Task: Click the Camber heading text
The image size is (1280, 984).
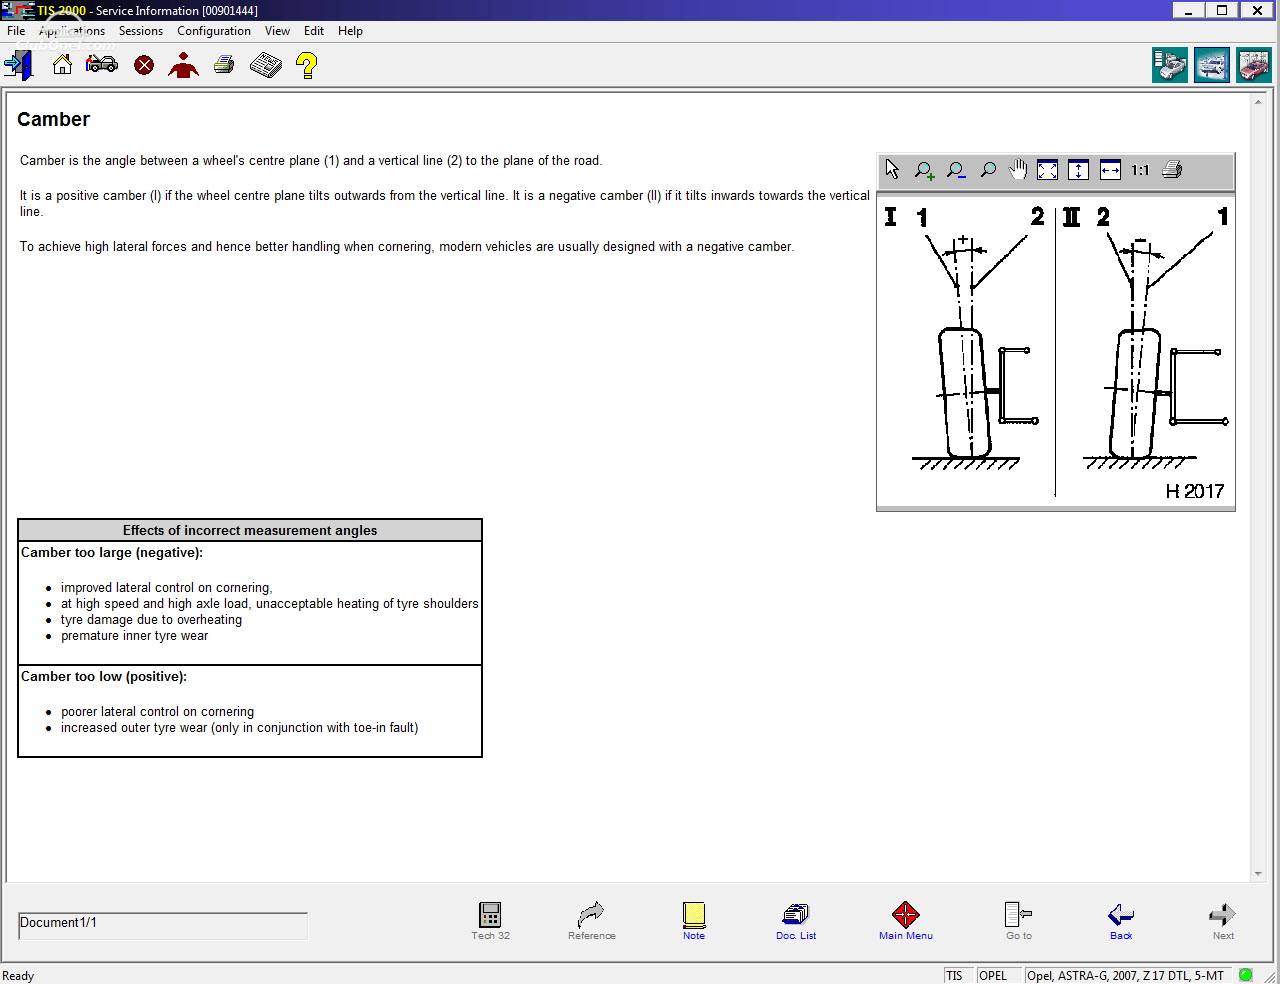Action: (53, 119)
